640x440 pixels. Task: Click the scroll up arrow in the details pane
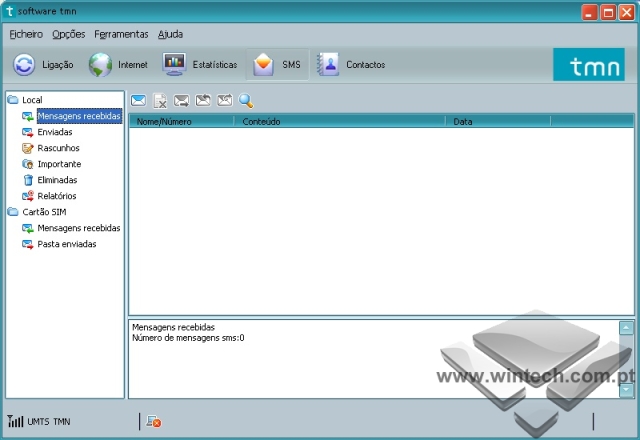(626, 328)
